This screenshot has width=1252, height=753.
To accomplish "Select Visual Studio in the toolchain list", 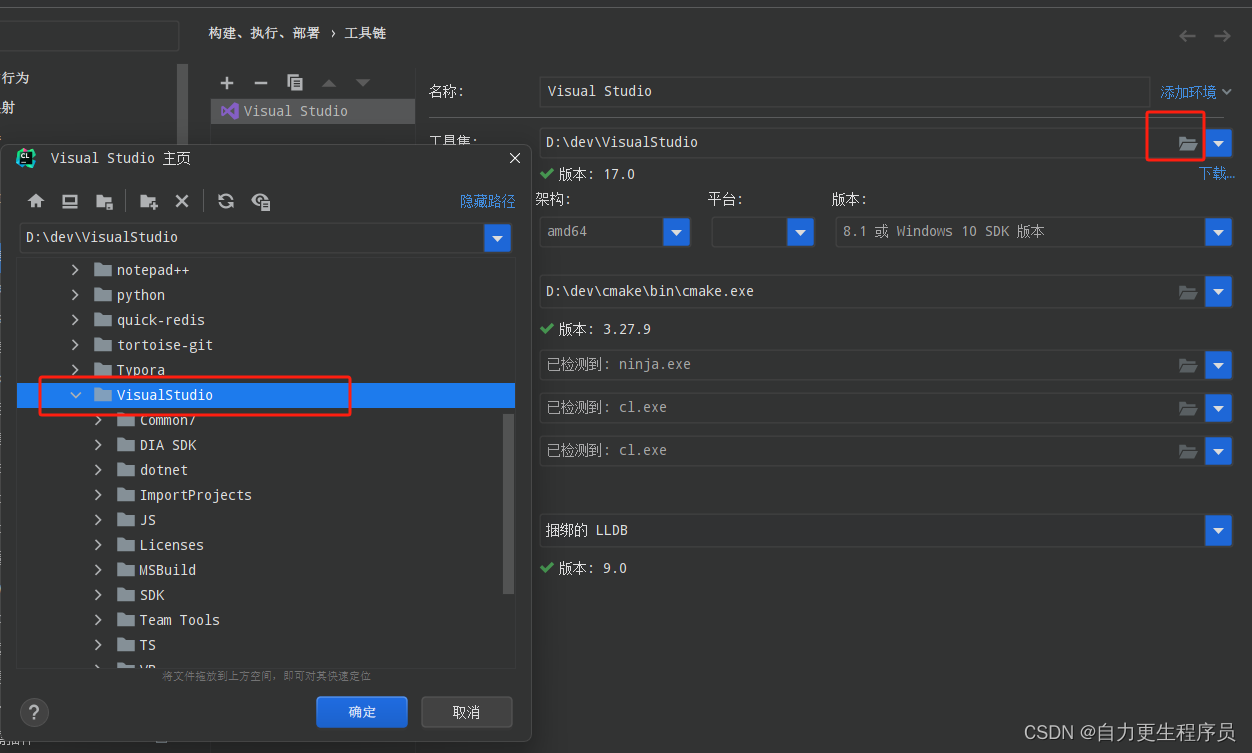I will (x=313, y=111).
